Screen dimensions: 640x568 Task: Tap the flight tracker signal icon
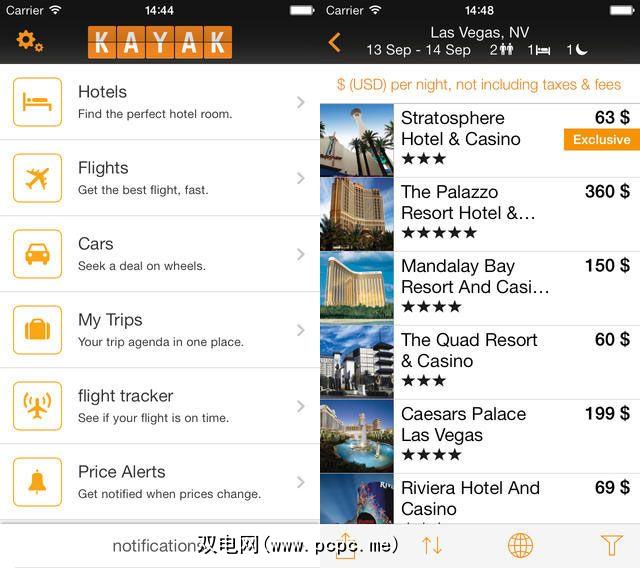[38, 406]
